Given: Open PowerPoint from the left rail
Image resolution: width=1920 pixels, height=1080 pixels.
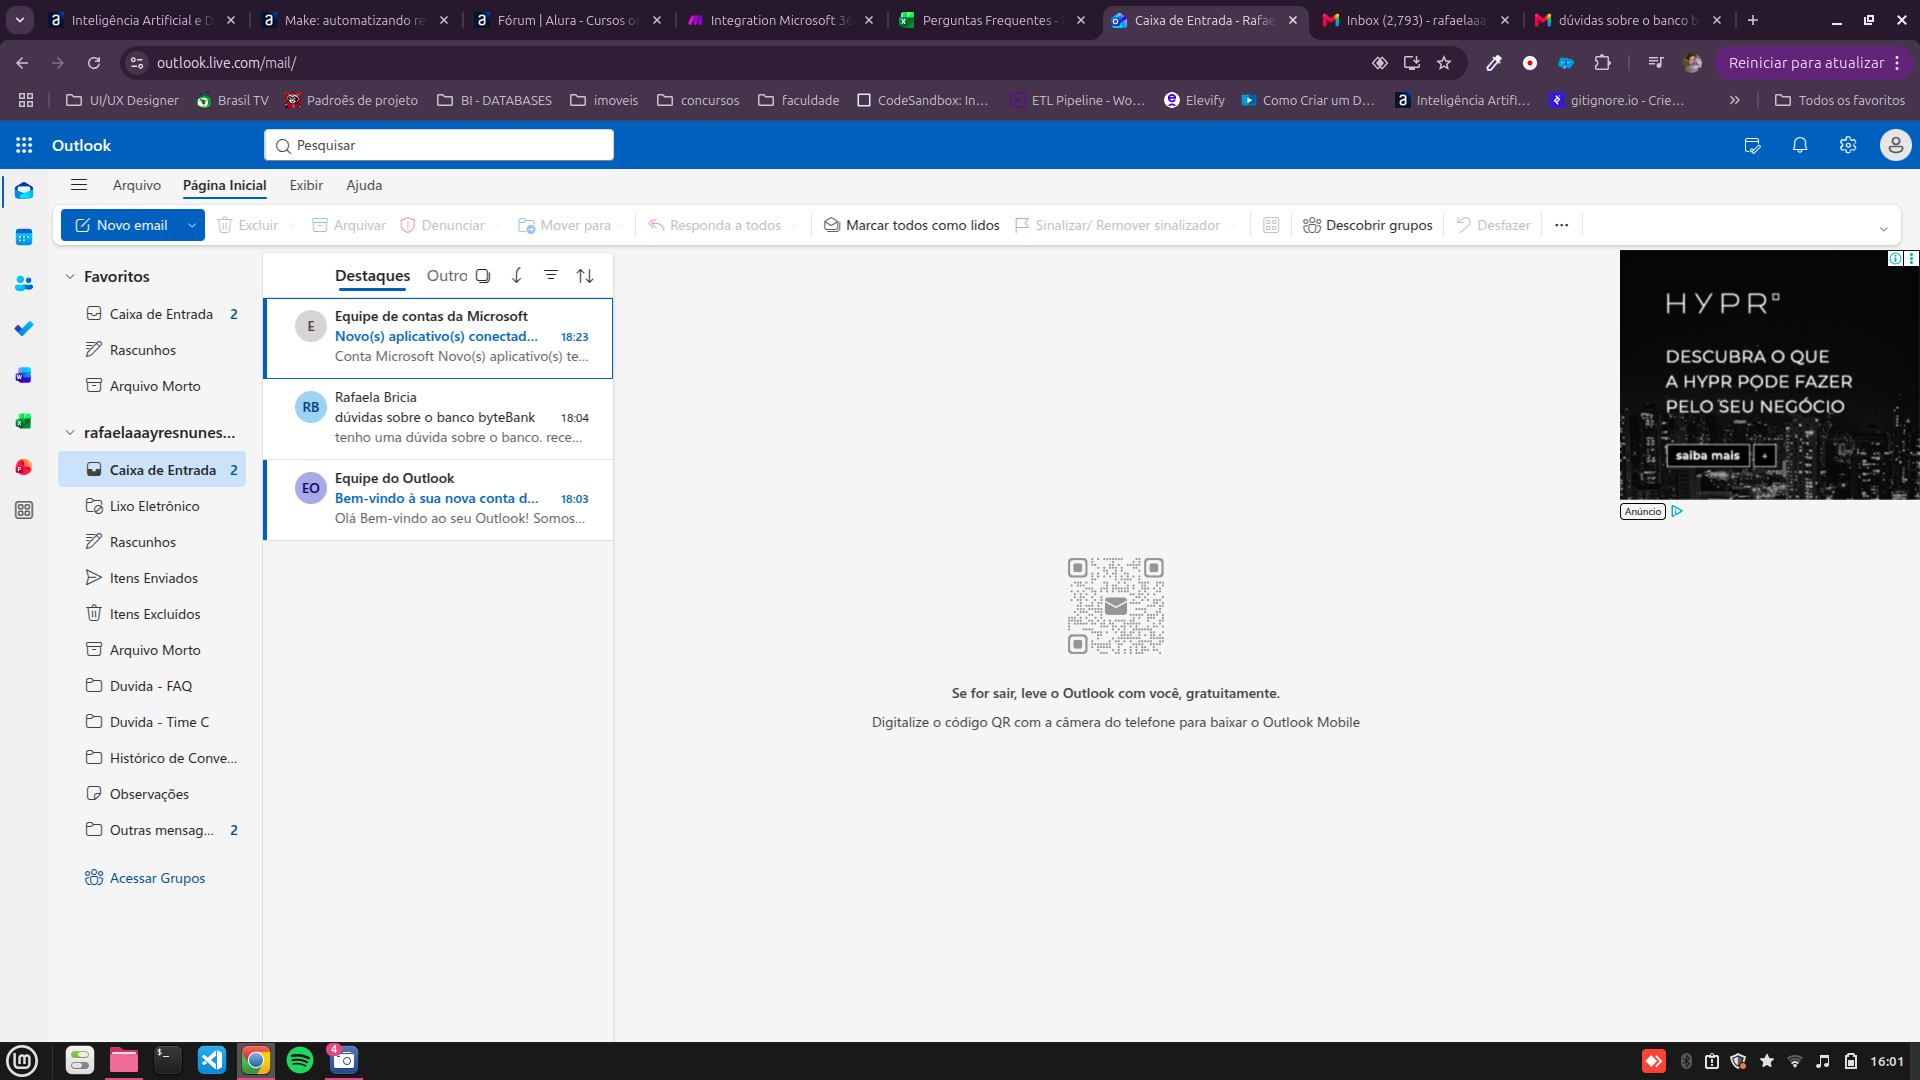Looking at the screenshot, I should (24, 467).
